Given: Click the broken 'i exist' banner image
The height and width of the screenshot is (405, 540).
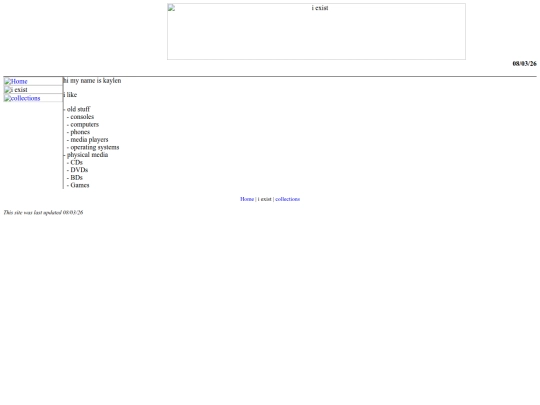Looking at the screenshot, I should [316, 31].
